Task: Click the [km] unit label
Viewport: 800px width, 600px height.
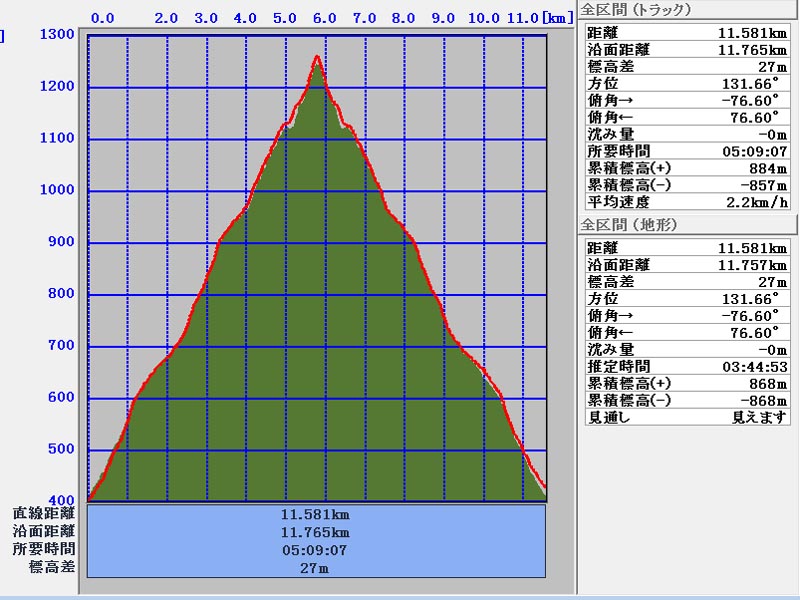Action: pyautogui.click(x=558, y=18)
